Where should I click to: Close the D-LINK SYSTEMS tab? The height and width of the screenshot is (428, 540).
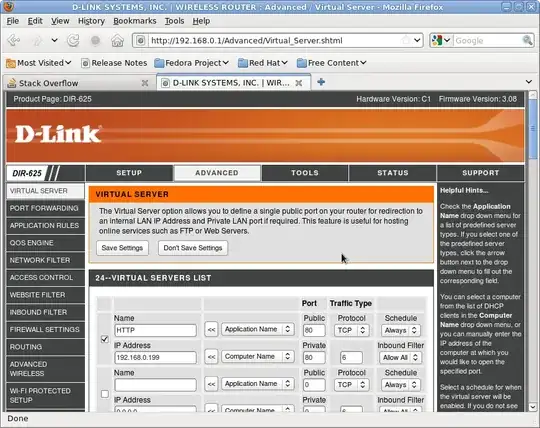(299, 83)
